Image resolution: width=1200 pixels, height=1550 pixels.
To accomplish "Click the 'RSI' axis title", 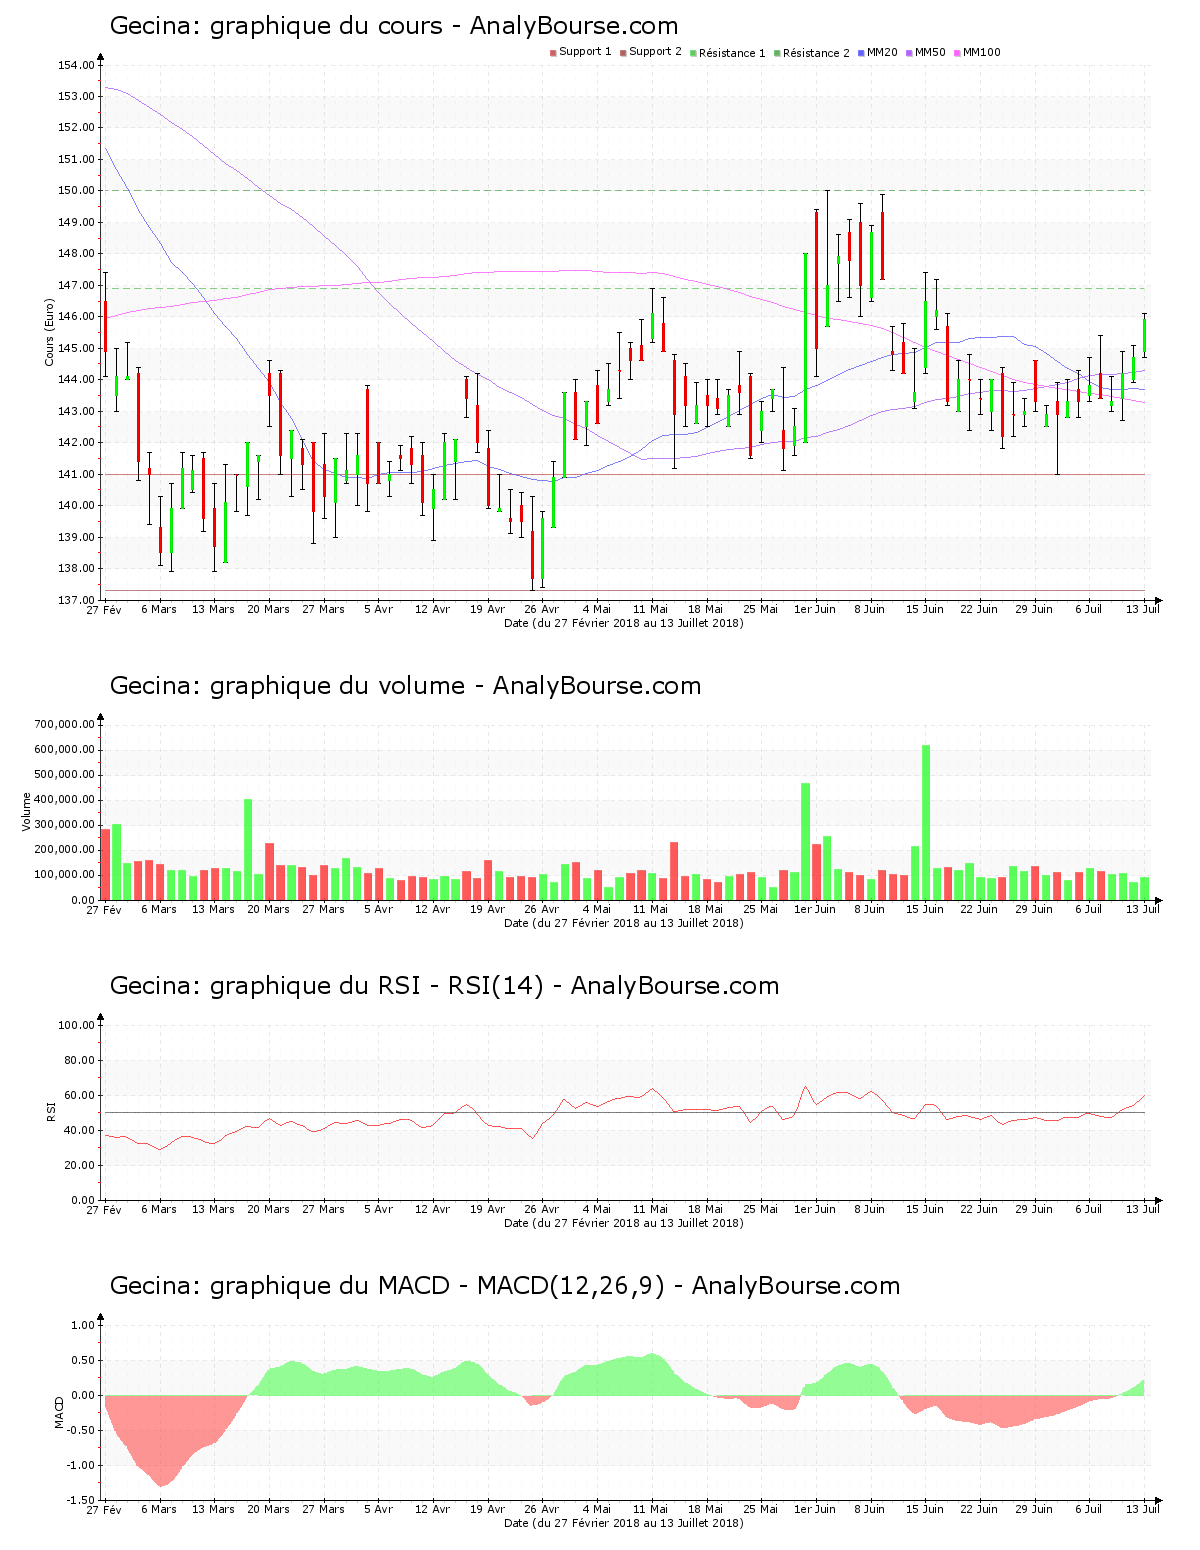I will [x=51, y=1112].
